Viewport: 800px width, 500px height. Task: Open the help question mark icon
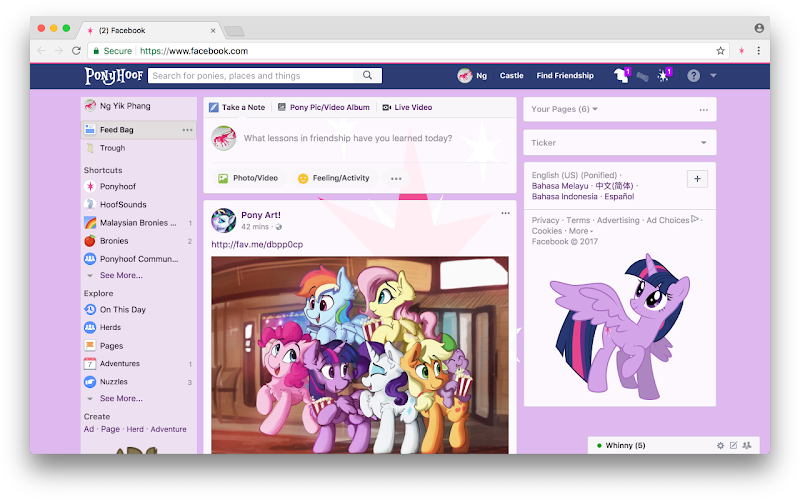tap(693, 76)
